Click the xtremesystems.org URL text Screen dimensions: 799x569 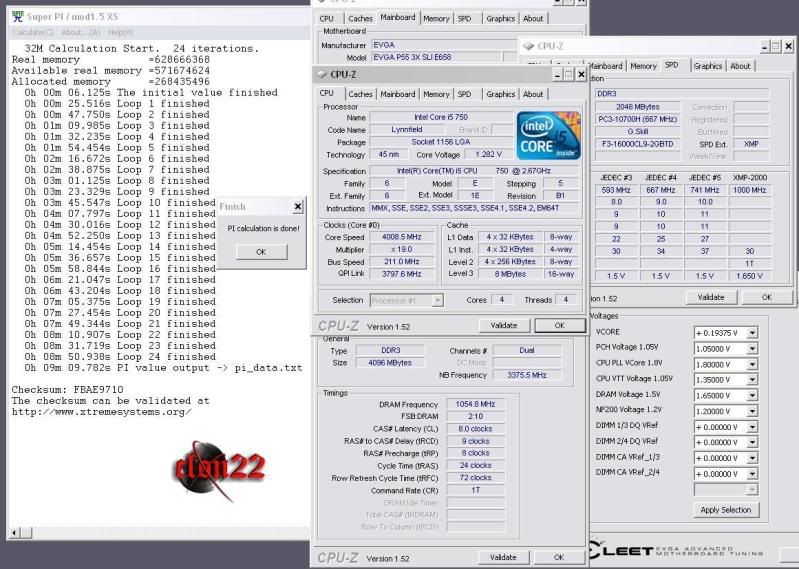(x=102, y=412)
